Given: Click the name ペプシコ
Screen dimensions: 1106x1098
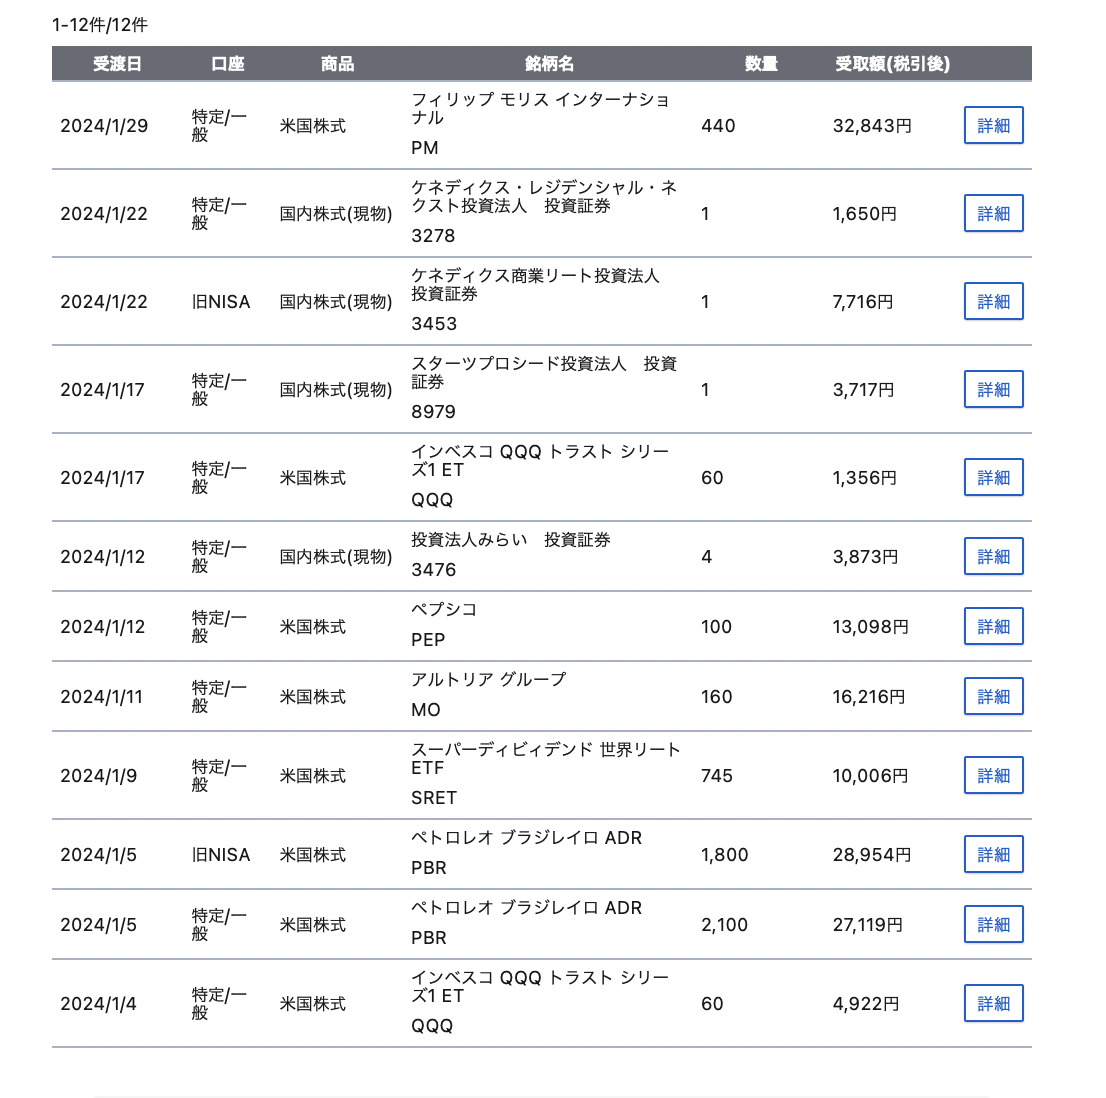Looking at the screenshot, I should [444, 609].
